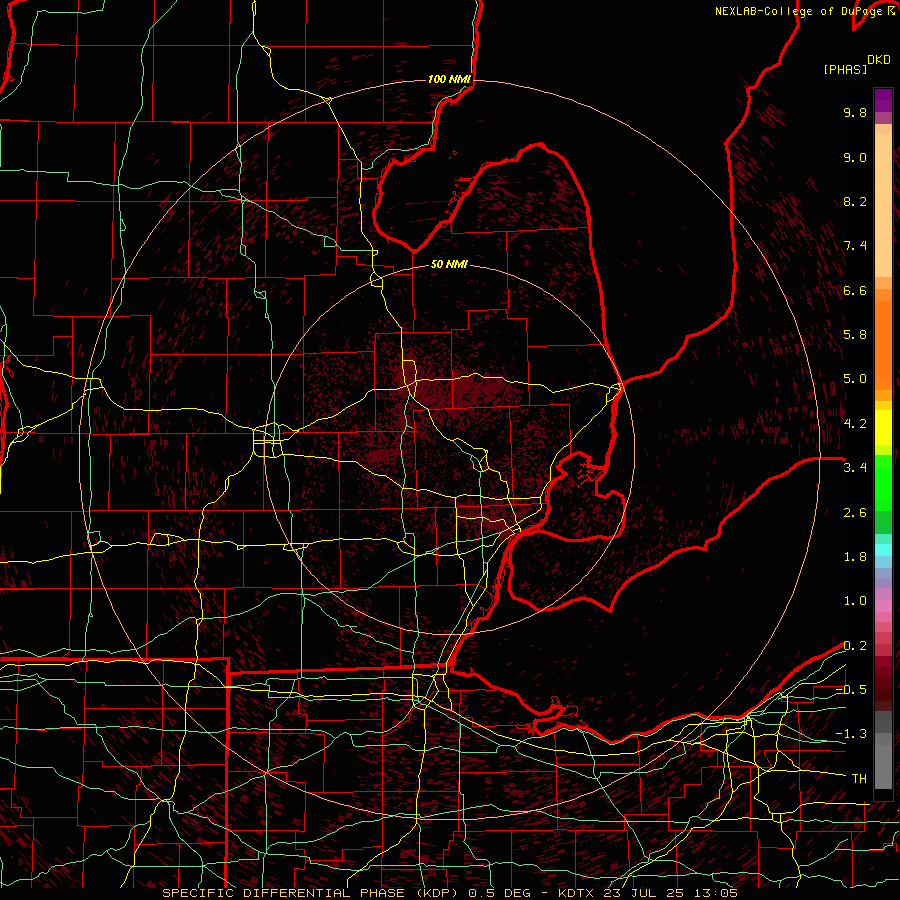Click the 5.0 scale value
This screenshot has height=900, width=900.
pos(855,379)
